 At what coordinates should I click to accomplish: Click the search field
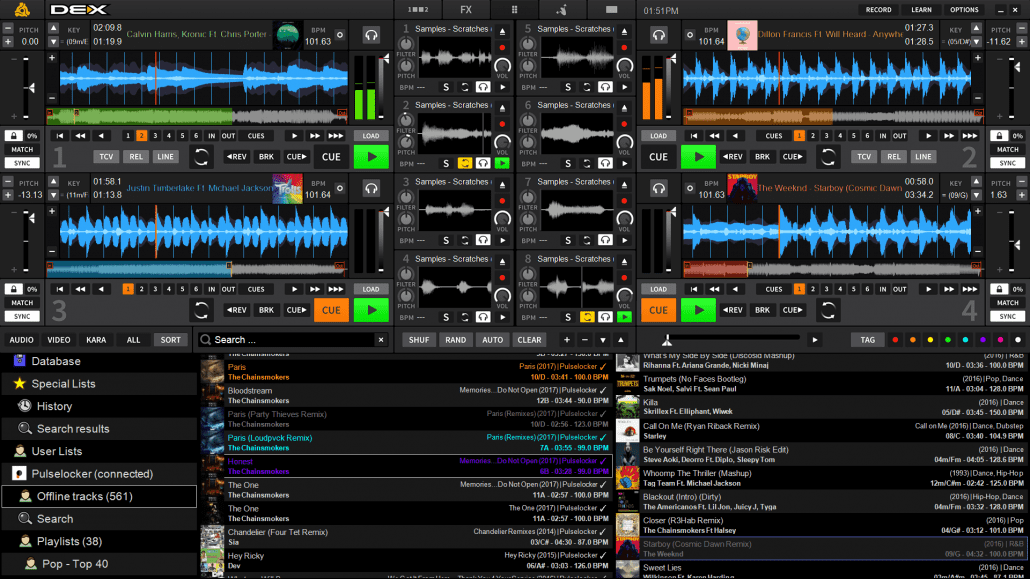point(287,340)
